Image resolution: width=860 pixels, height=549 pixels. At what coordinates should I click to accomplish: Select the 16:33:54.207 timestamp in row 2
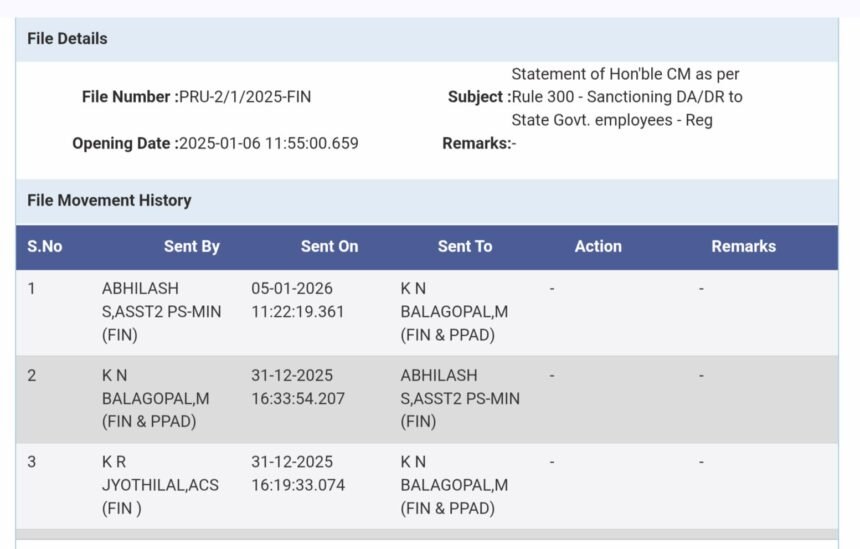click(x=297, y=398)
